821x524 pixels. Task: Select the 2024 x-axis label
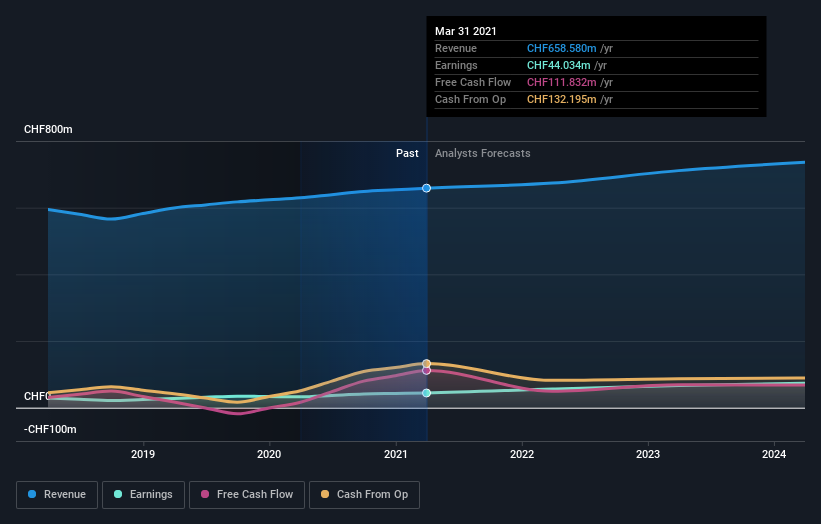tap(774, 454)
